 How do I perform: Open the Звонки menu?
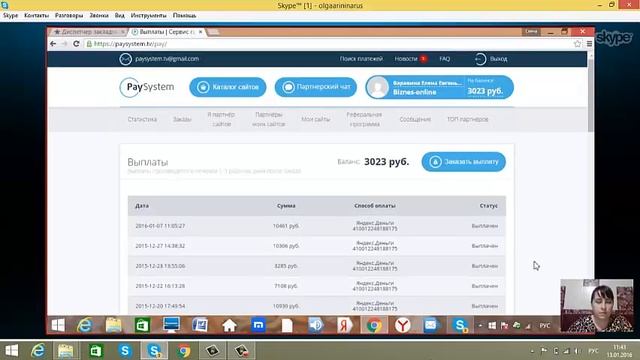[x=99, y=16]
